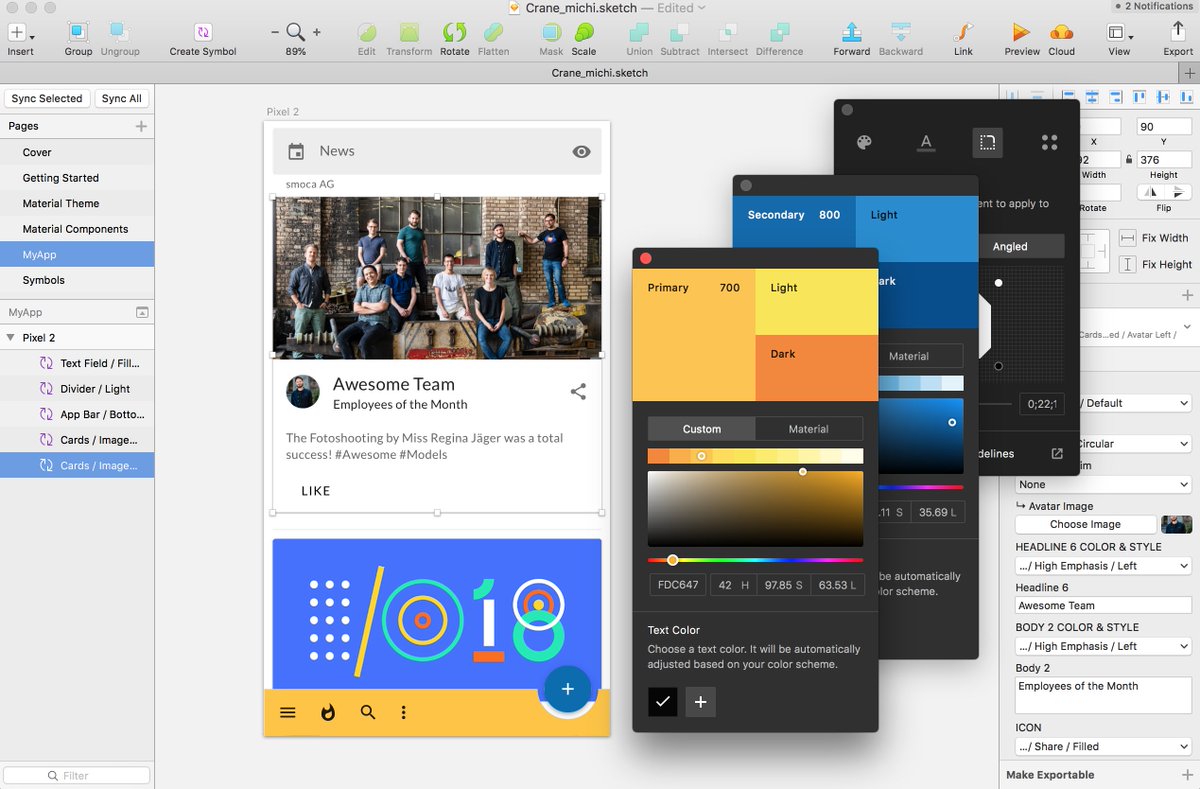The width and height of the screenshot is (1200, 789).
Task: Open the View dropdown in toolbar
Action: (1119, 33)
